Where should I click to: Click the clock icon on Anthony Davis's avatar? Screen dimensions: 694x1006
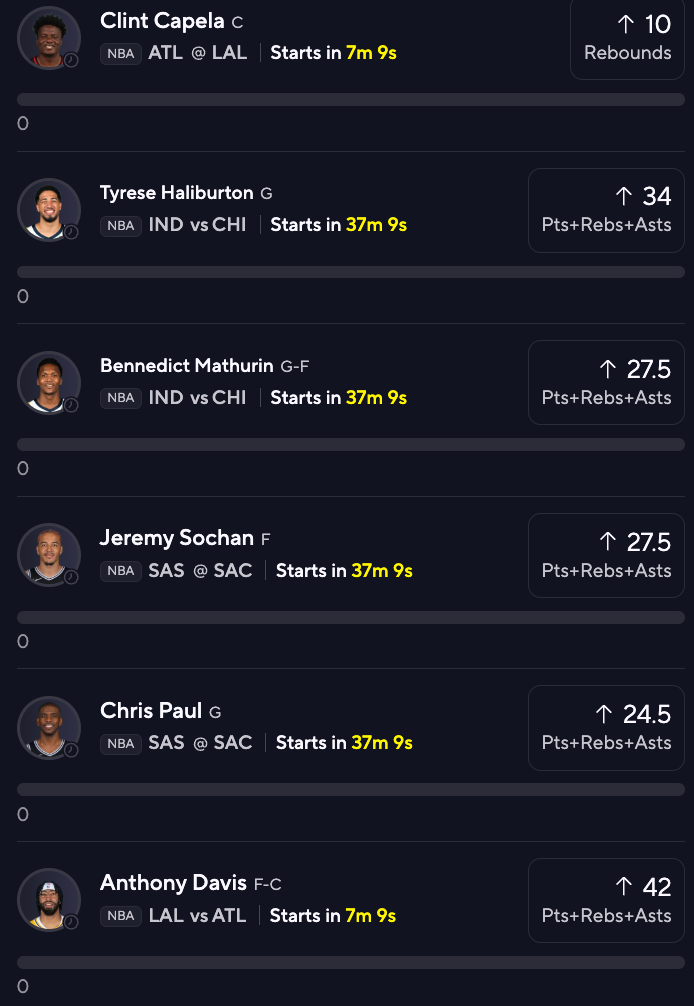point(71,922)
